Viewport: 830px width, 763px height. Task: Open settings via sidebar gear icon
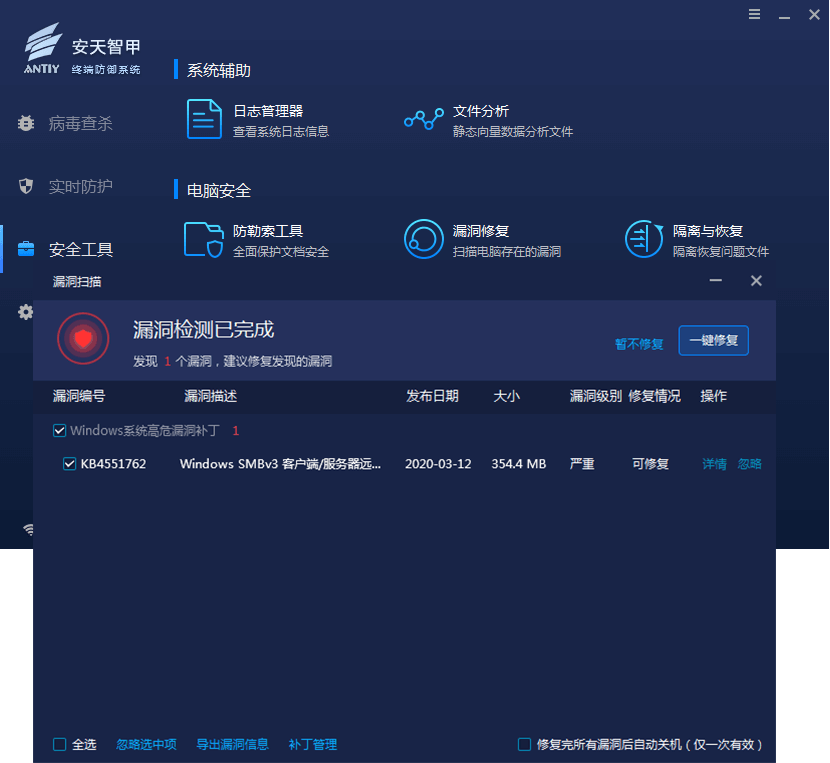point(25,312)
